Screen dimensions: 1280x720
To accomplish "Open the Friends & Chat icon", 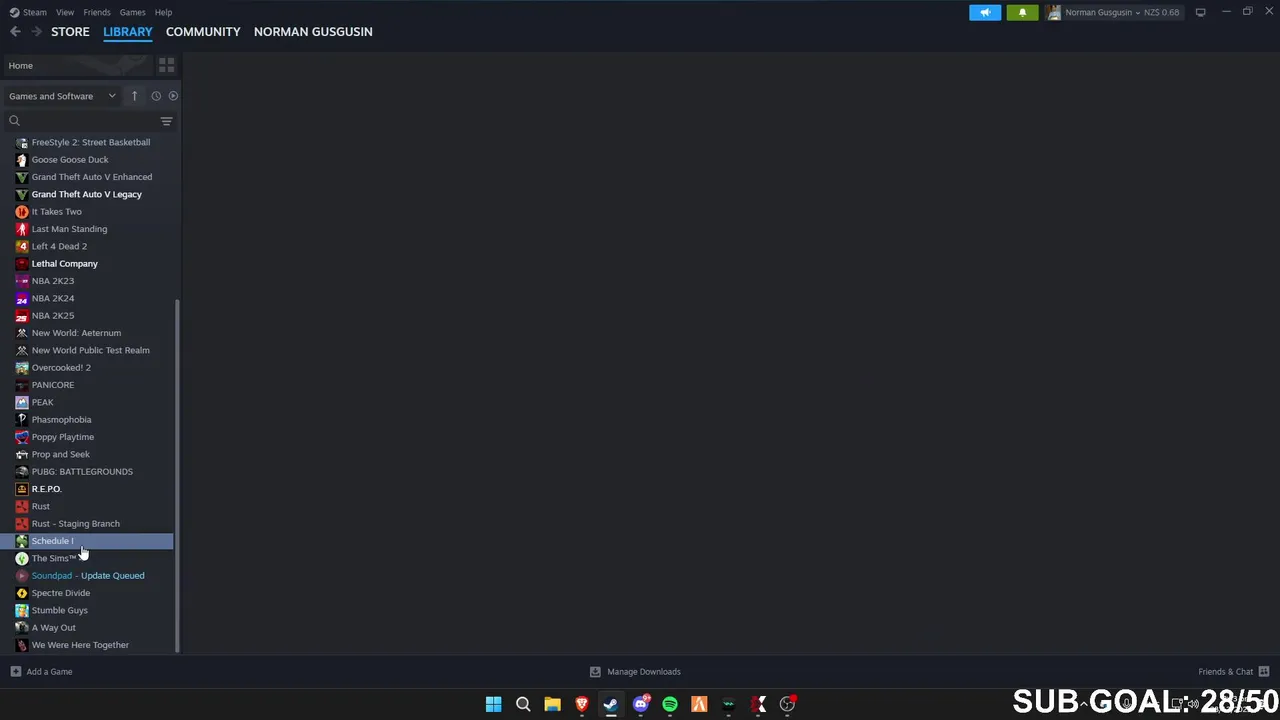I will pos(1264,671).
